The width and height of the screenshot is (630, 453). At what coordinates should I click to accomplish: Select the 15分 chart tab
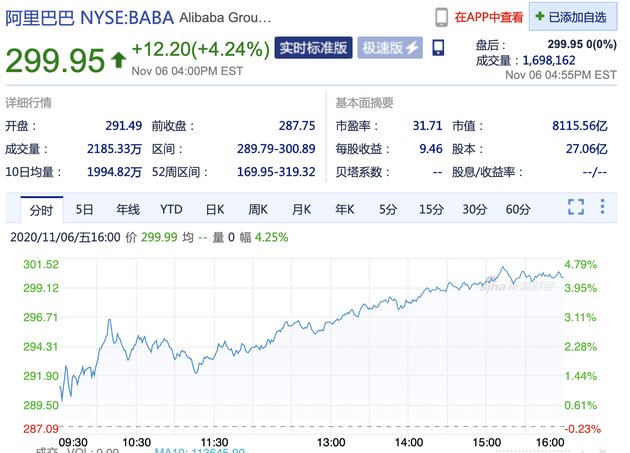[x=432, y=209]
